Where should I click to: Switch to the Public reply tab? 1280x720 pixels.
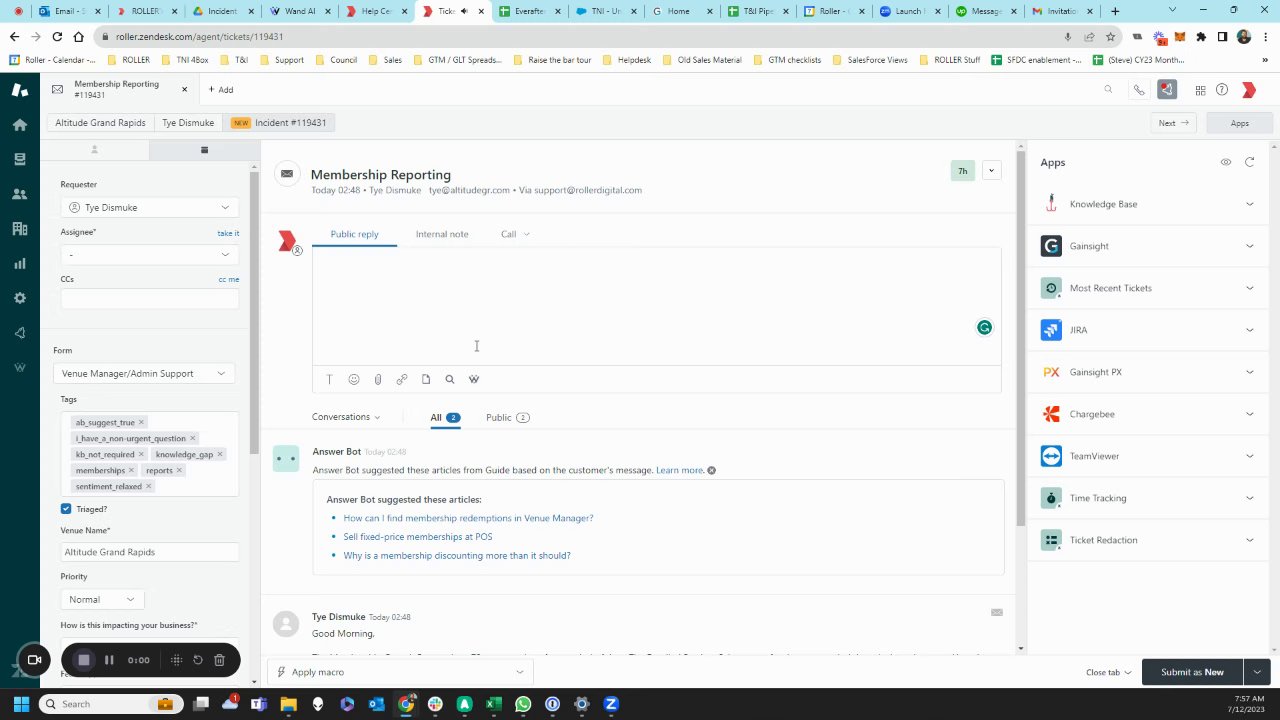pyautogui.click(x=354, y=234)
